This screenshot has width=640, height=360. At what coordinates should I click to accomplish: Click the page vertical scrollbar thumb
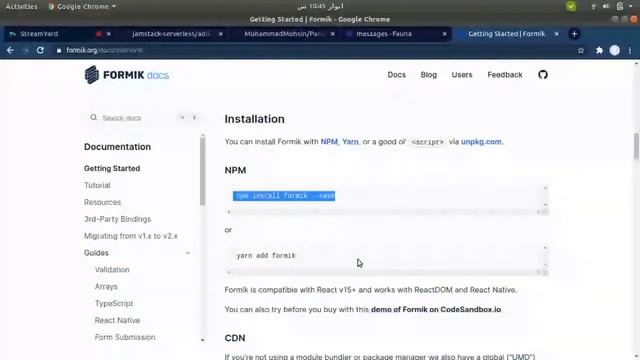636,146
